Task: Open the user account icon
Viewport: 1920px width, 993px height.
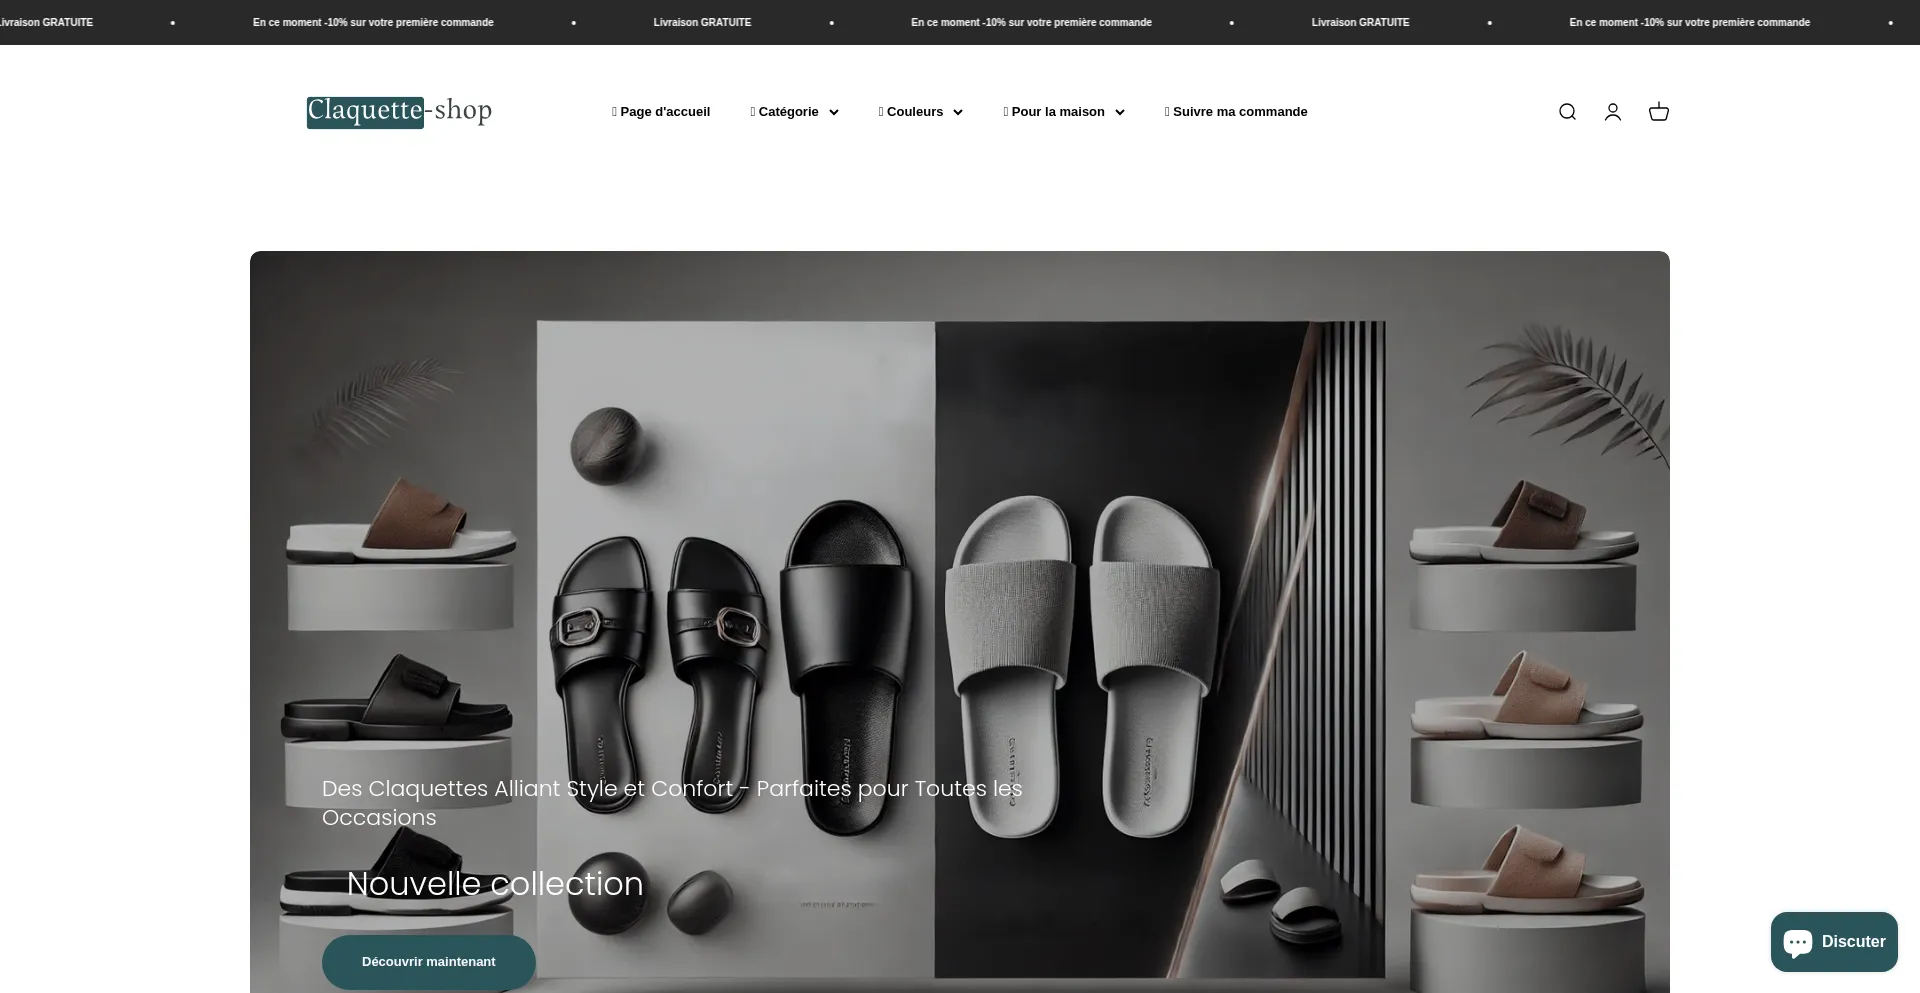Action: [1612, 112]
